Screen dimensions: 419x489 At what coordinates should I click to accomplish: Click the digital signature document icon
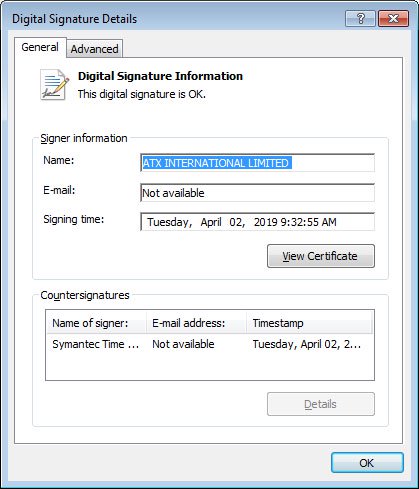tap(55, 85)
